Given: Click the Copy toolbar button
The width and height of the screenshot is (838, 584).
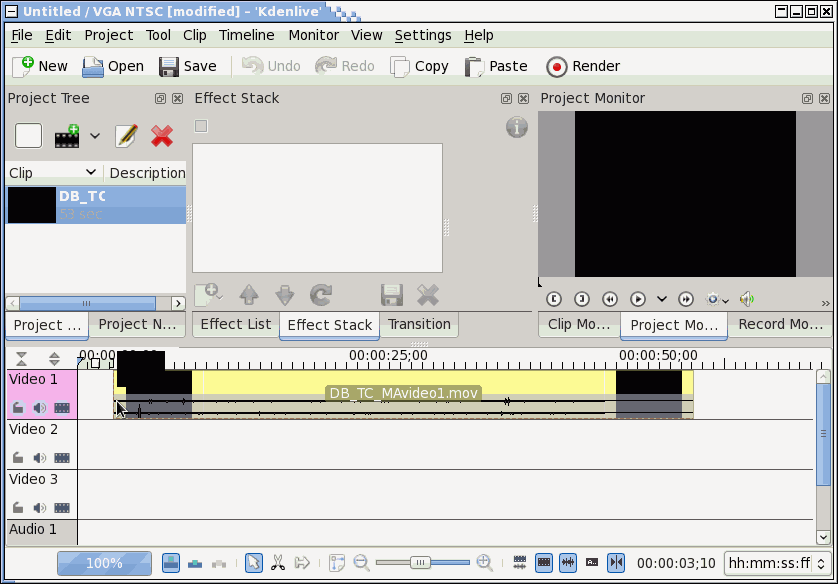Looking at the screenshot, I should [419, 66].
